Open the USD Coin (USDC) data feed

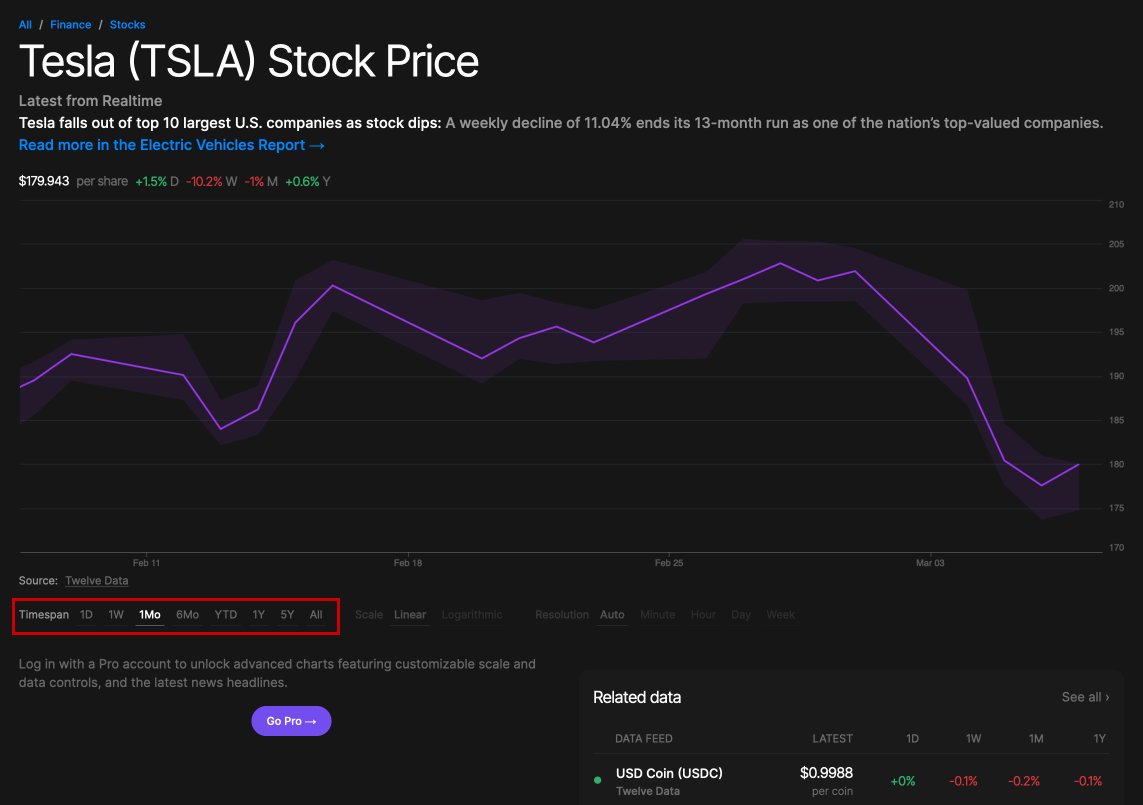pos(669,773)
